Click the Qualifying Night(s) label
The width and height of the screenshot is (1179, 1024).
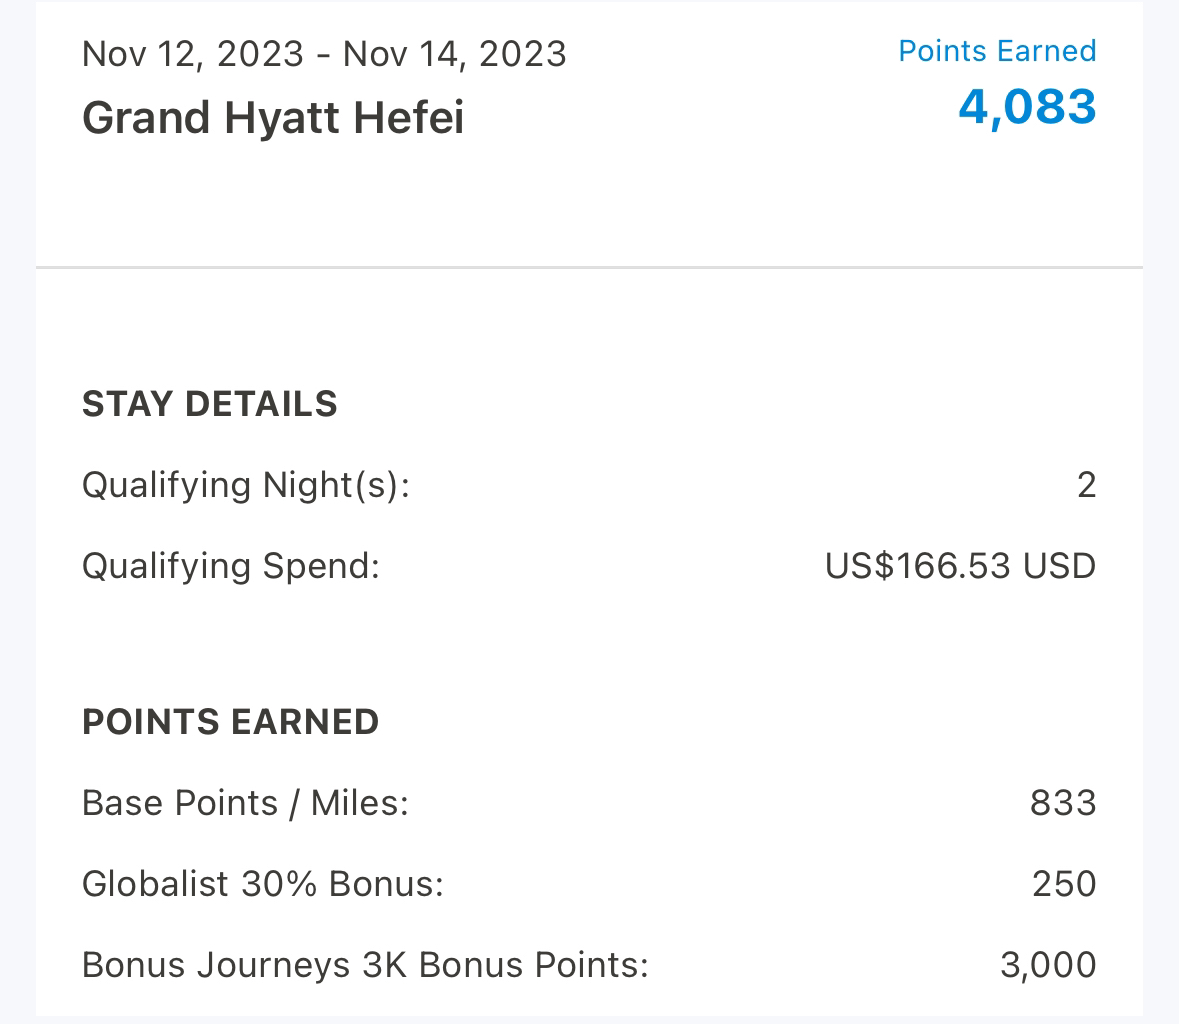pyautogui.click(x=246, y=485)
